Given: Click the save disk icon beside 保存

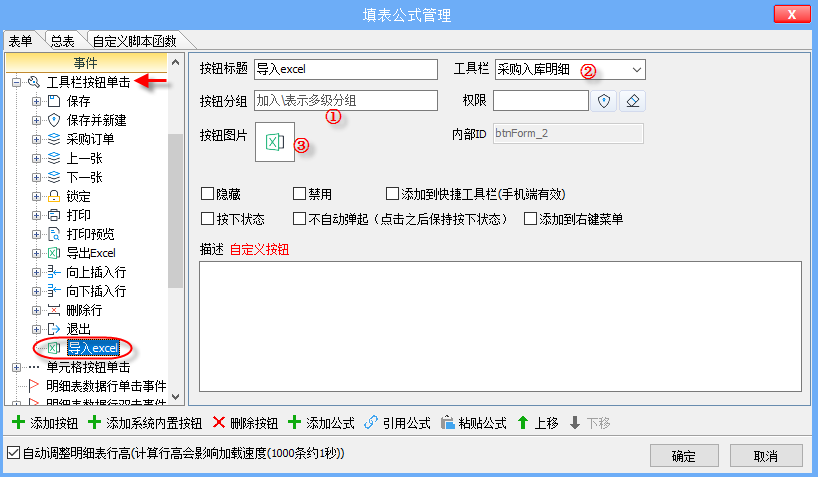Looking at the screenshot, I should click(x=54, y=101).
